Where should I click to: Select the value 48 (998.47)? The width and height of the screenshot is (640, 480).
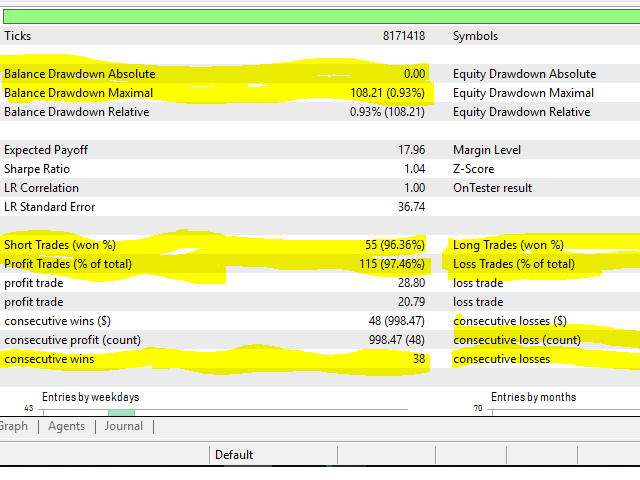pos(397,321)
